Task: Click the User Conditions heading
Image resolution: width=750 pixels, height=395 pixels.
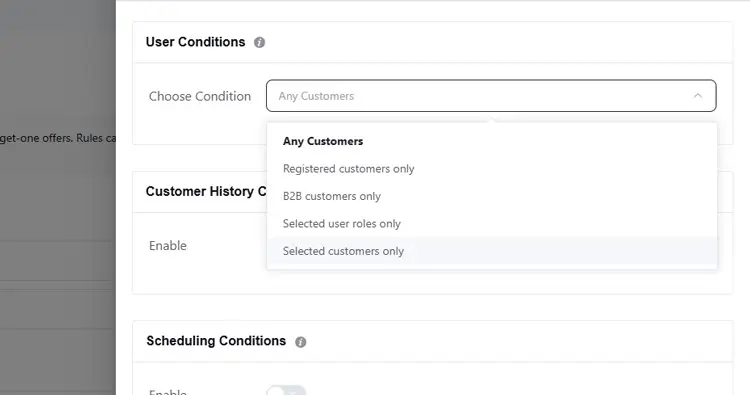Action: tap(195, 42)
